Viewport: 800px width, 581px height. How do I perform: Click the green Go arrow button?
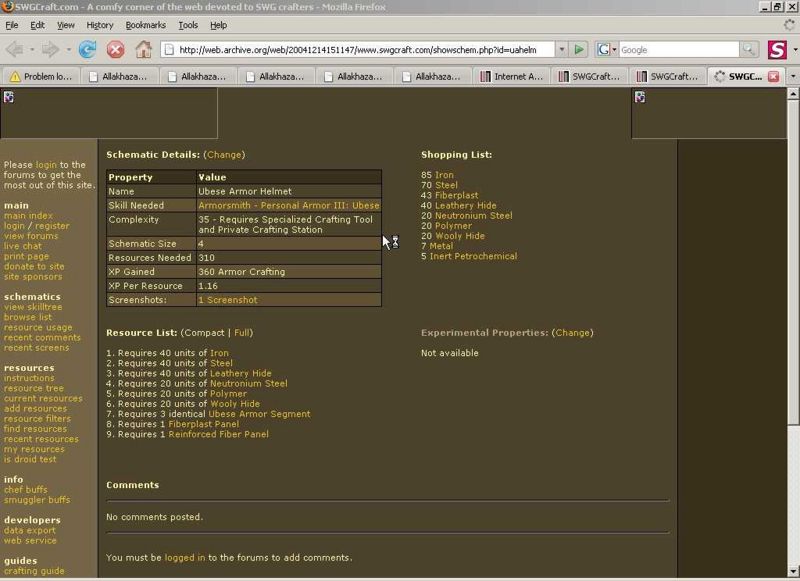(x=580, y=49)
